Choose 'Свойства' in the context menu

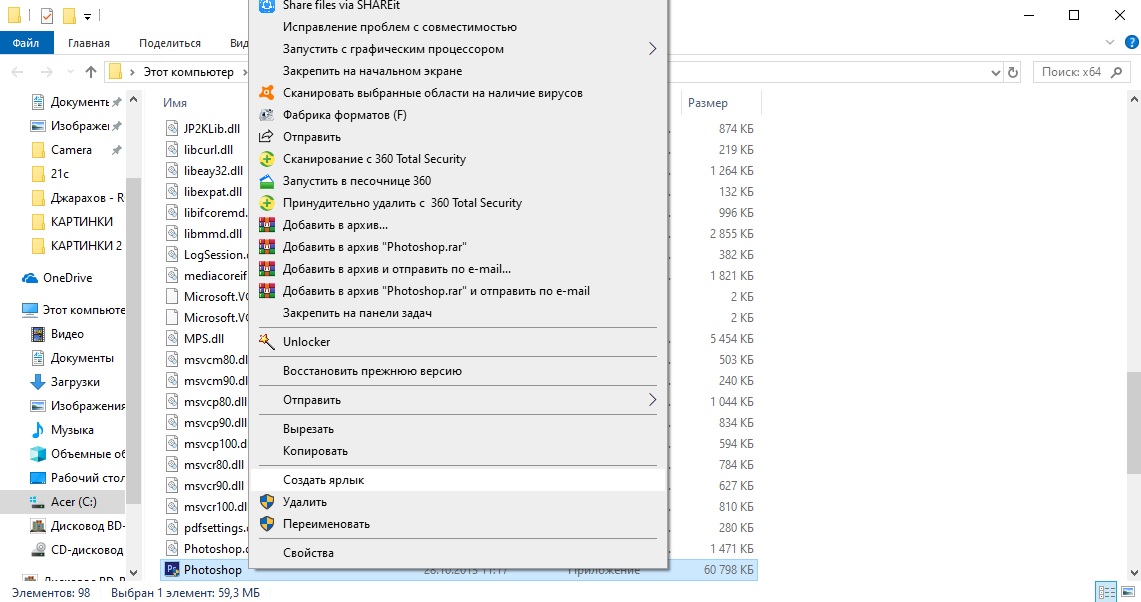pyautogui.click(x=308, y=553)
